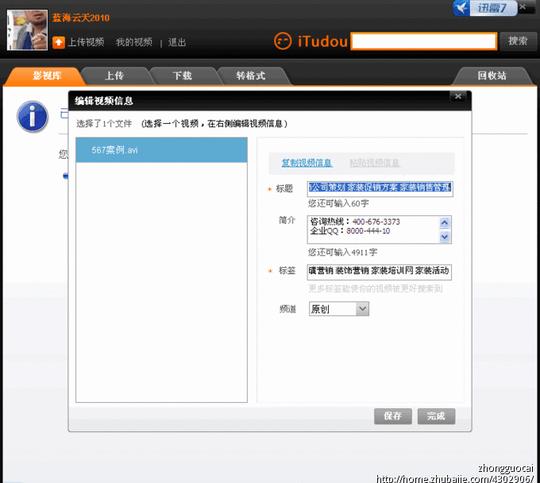Screen dimensions: 540x483
Task: Click the iTudou search input field
Action: (x=424, y=41)
